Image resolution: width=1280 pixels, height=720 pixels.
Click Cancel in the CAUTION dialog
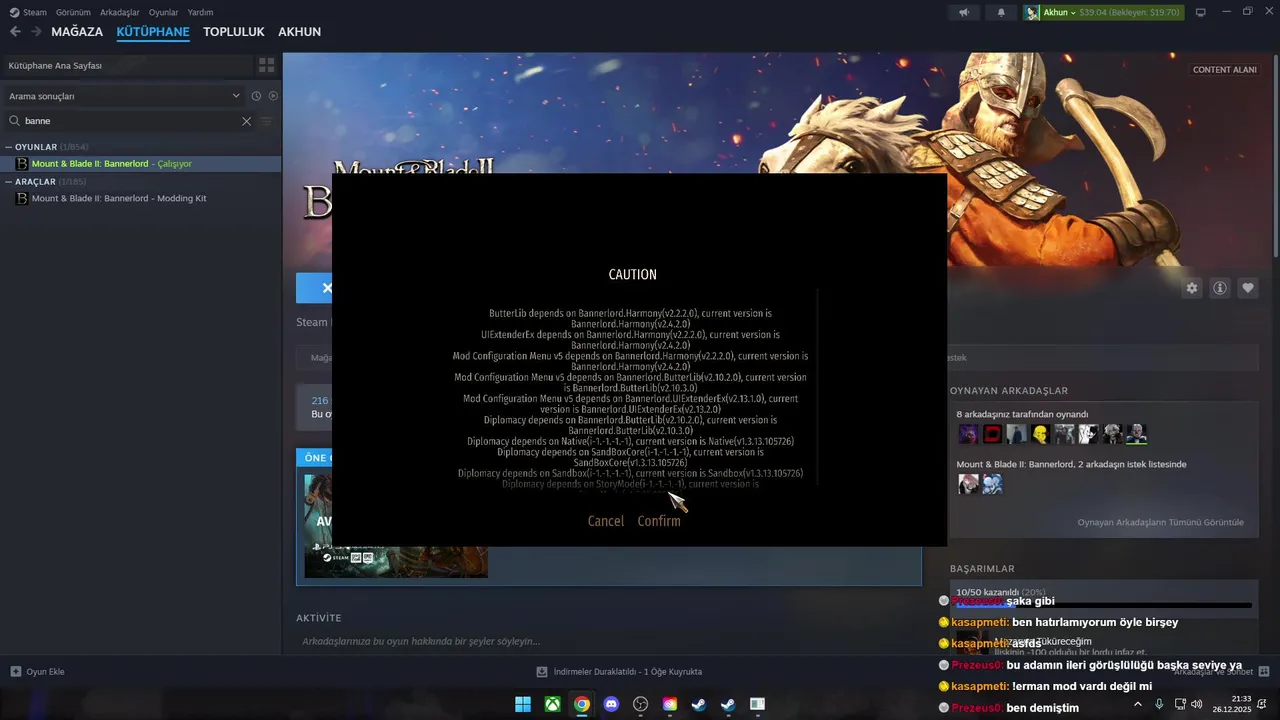click(606, 521)
